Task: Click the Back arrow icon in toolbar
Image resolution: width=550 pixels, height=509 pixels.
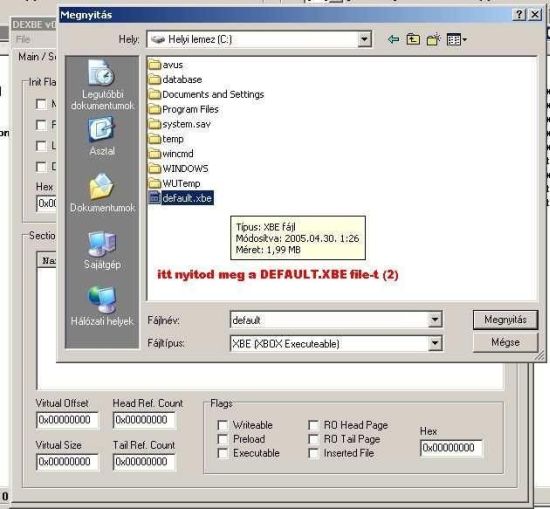Action: 393,39
